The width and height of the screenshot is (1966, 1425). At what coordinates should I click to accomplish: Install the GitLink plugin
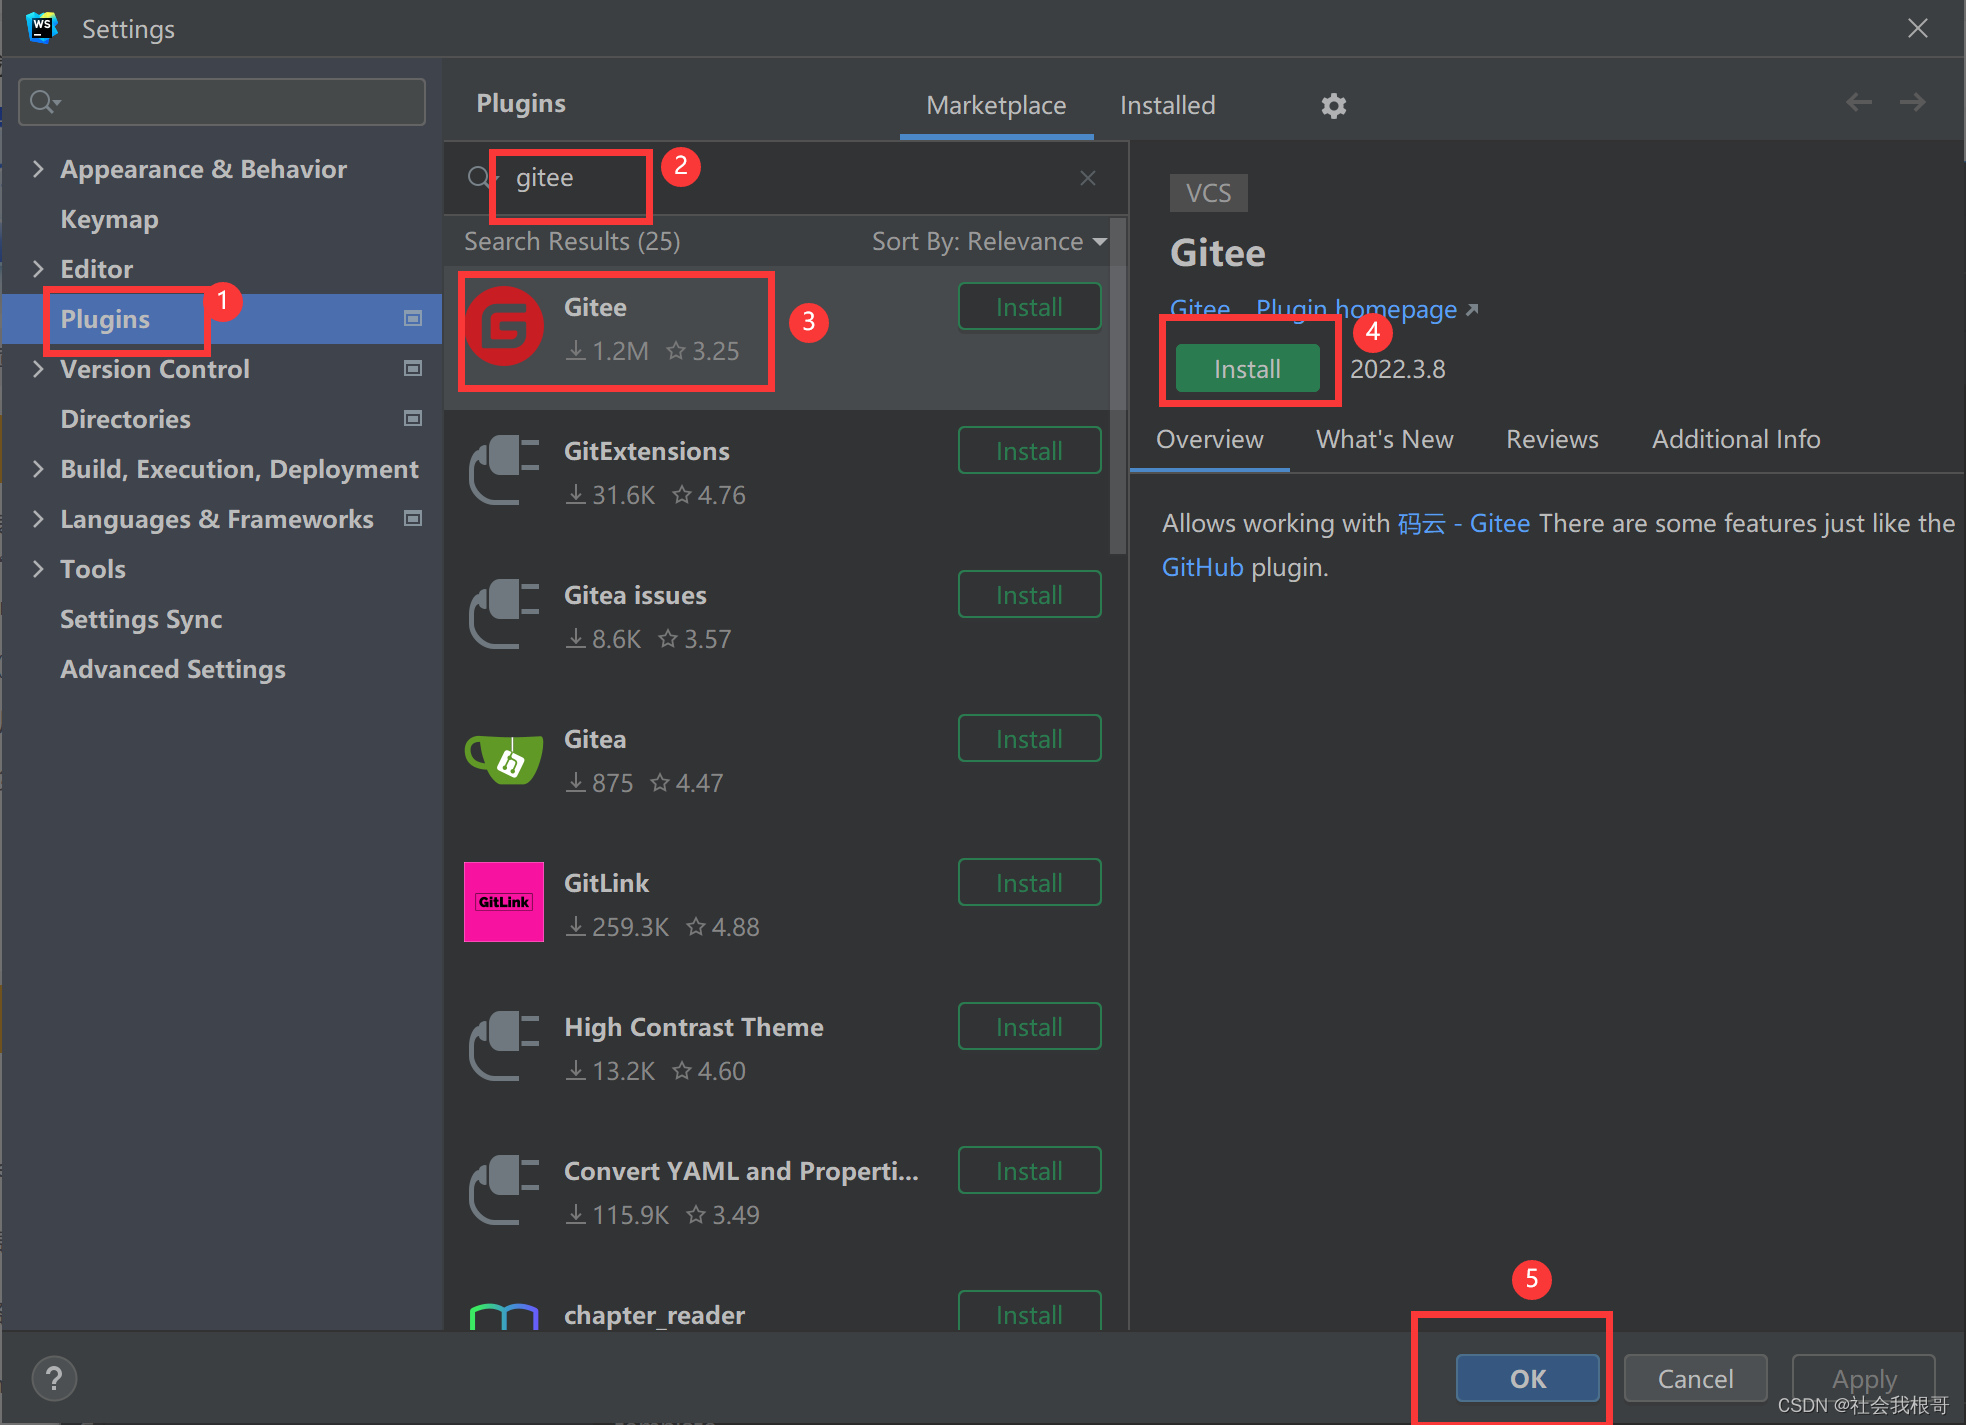tap(1029, 883)
